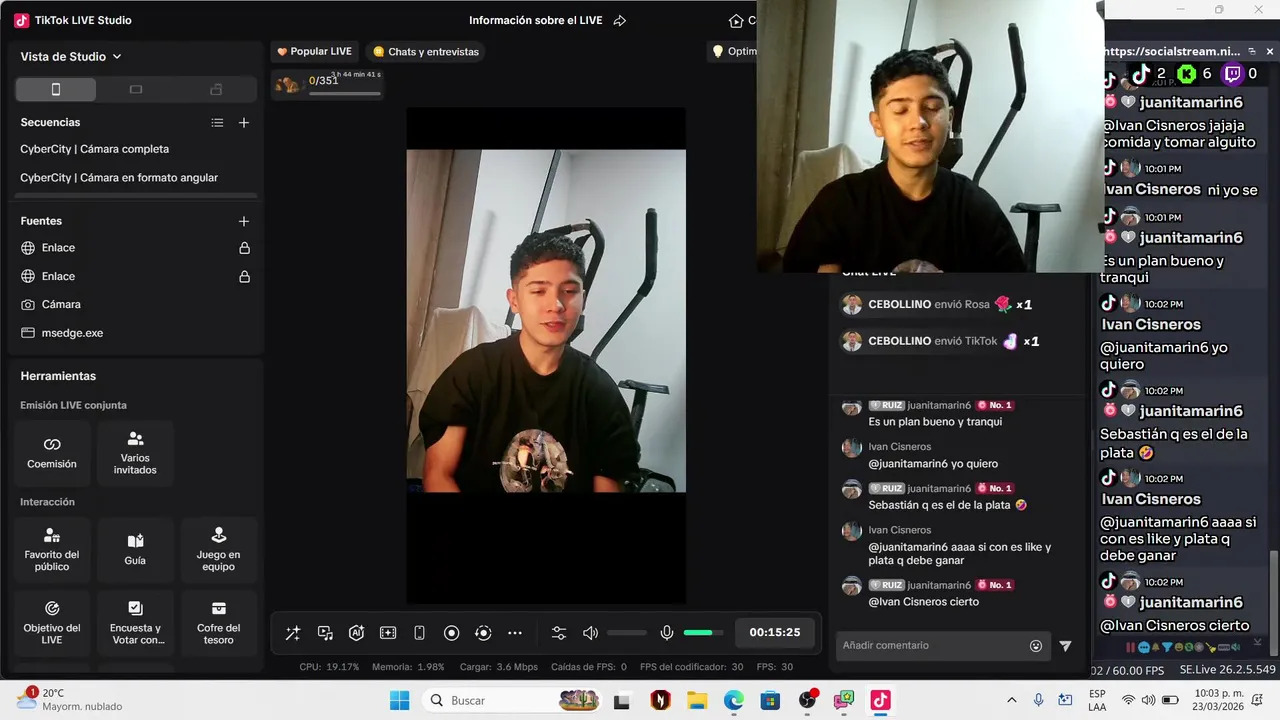Click CEBOLLINO envió TikTok gift message
This screenshot has width=1280, height=720.
click(940, 341)
